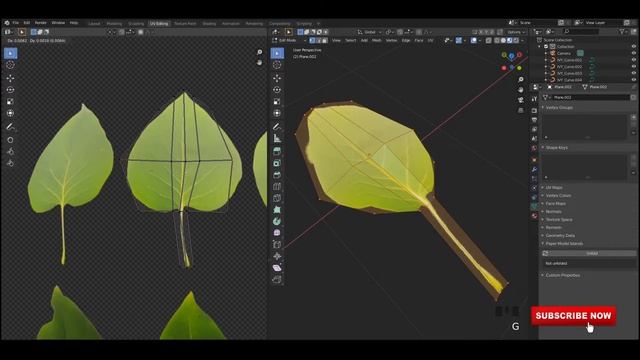Select the Select Box tool in 3D viewport
Screen dimensions: 640x360
(277, 53)
